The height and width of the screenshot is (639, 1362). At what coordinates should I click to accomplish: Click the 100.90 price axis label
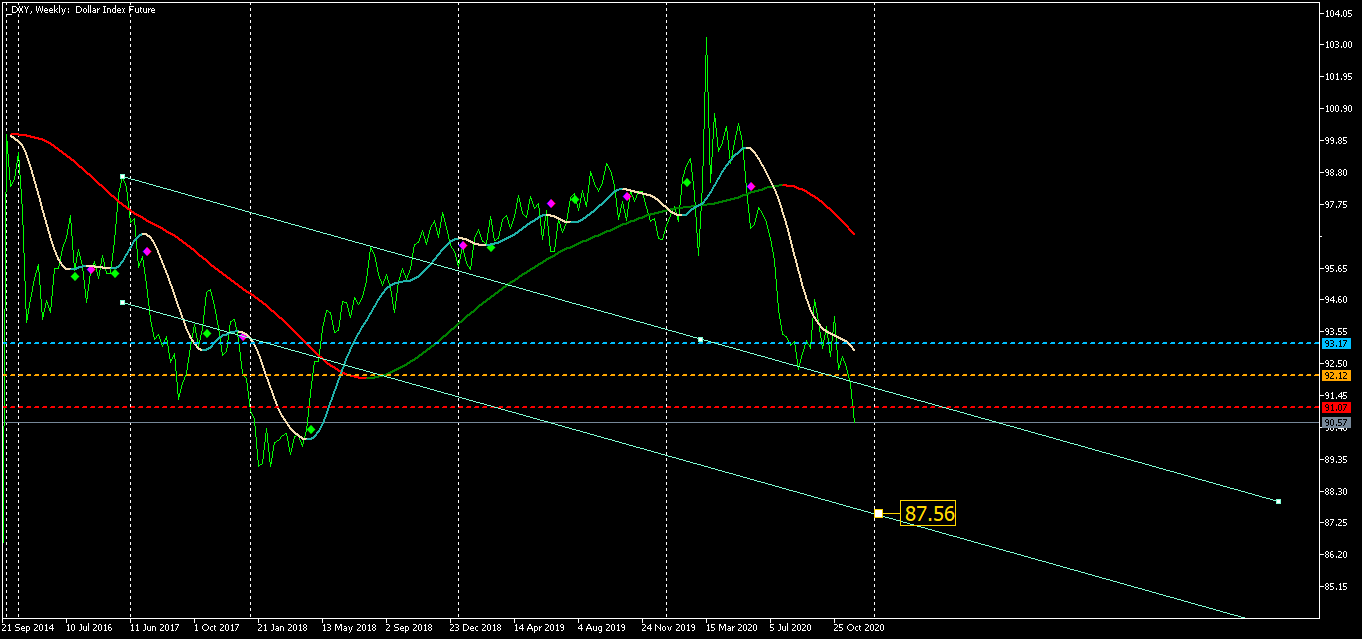tap(1338, 109)
